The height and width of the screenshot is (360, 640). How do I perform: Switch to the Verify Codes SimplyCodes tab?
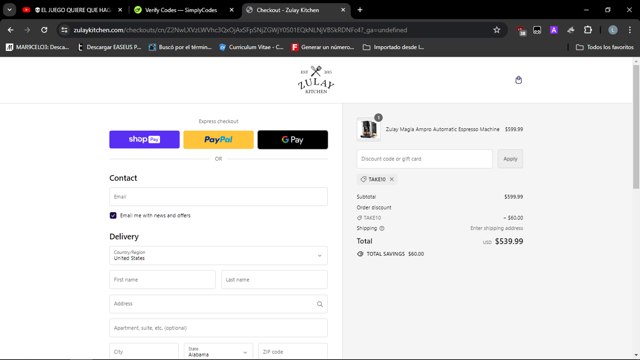(x=182, y=10)
